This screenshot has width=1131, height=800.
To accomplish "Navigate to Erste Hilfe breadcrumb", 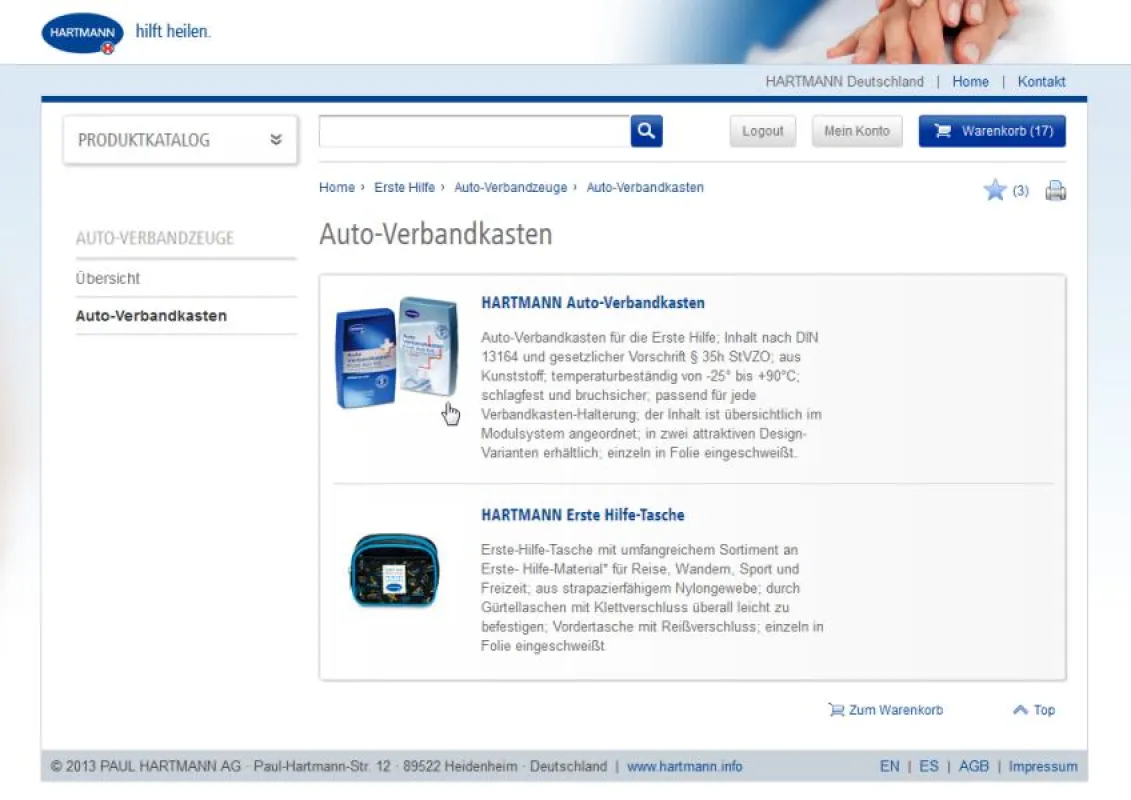I will coord(404,188).
